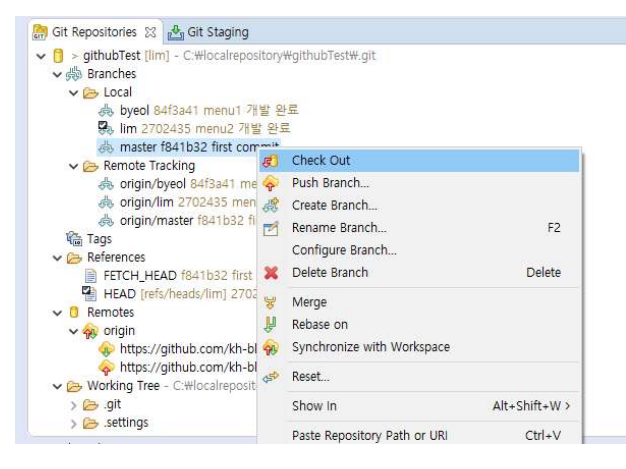This screenshot has width=626, height=469.
Task: Expand the .git folder
Action: pyautogui.click(x=73, y=406)
